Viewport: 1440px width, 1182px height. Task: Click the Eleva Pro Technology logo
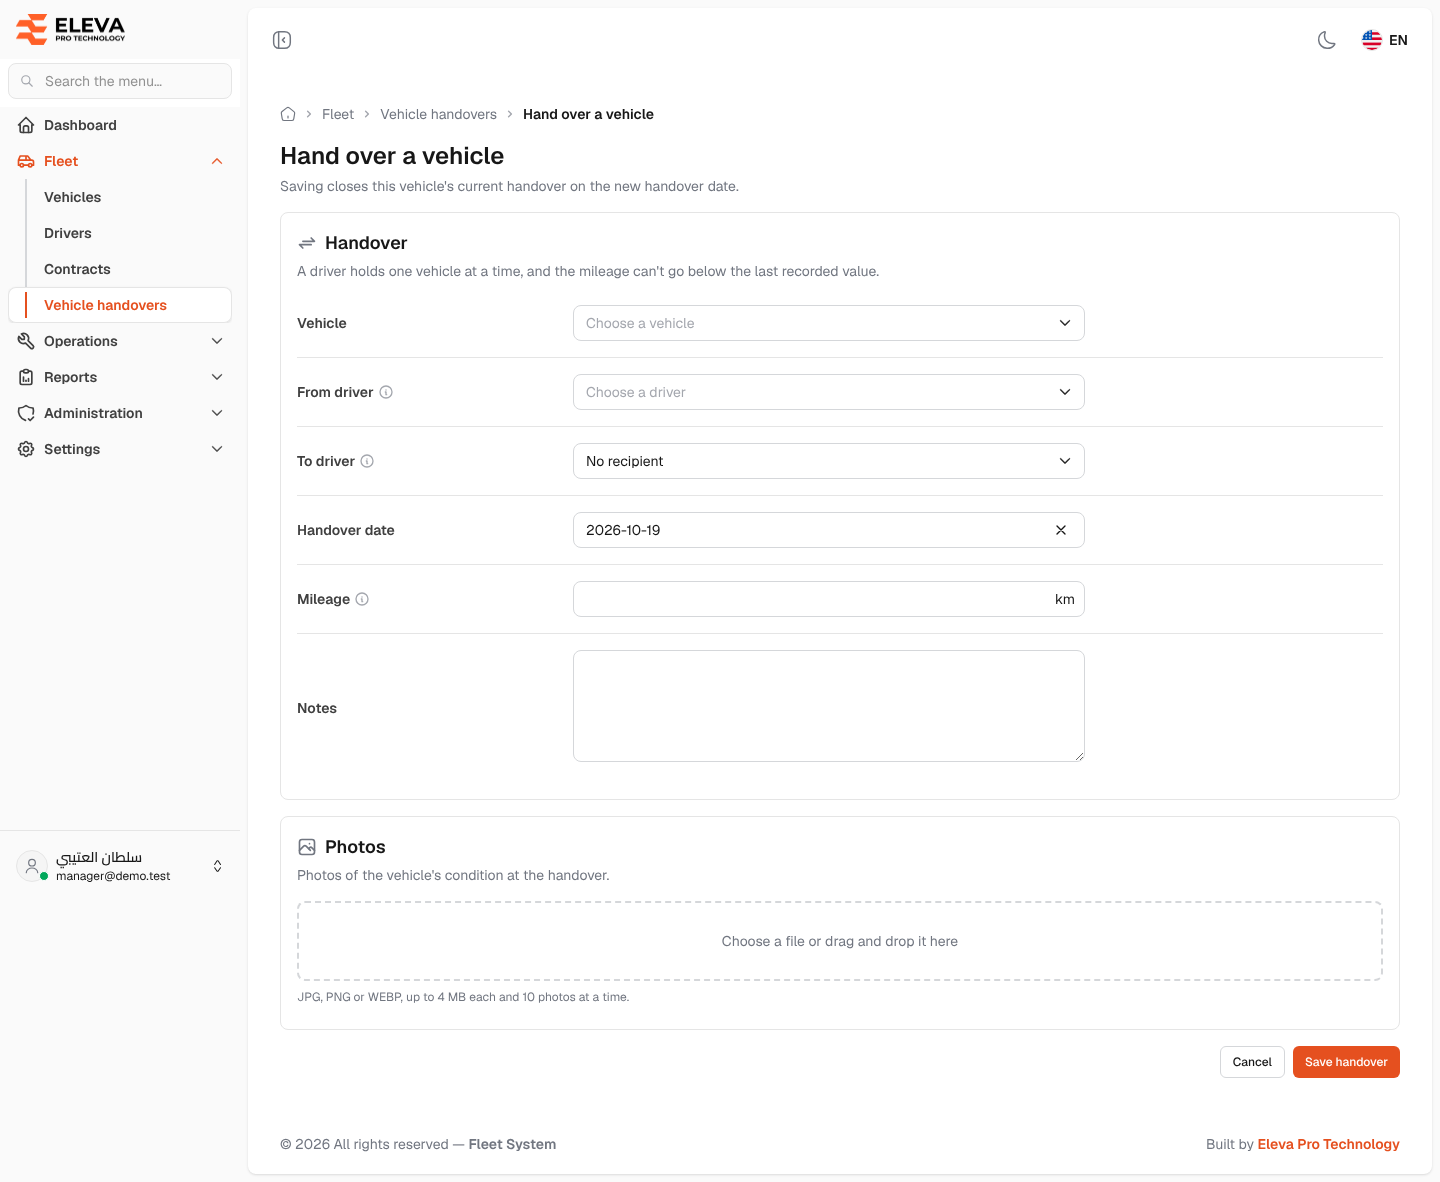(71, 29)
